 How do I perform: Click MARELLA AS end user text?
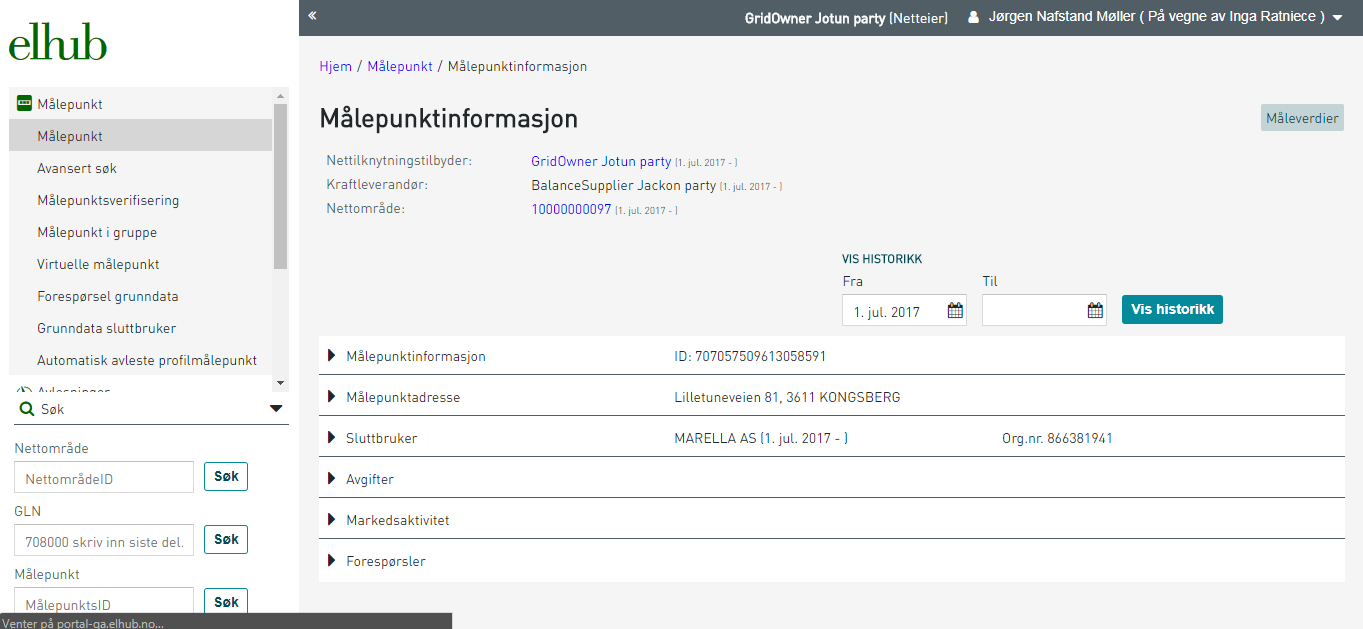(x=761, y=438)
